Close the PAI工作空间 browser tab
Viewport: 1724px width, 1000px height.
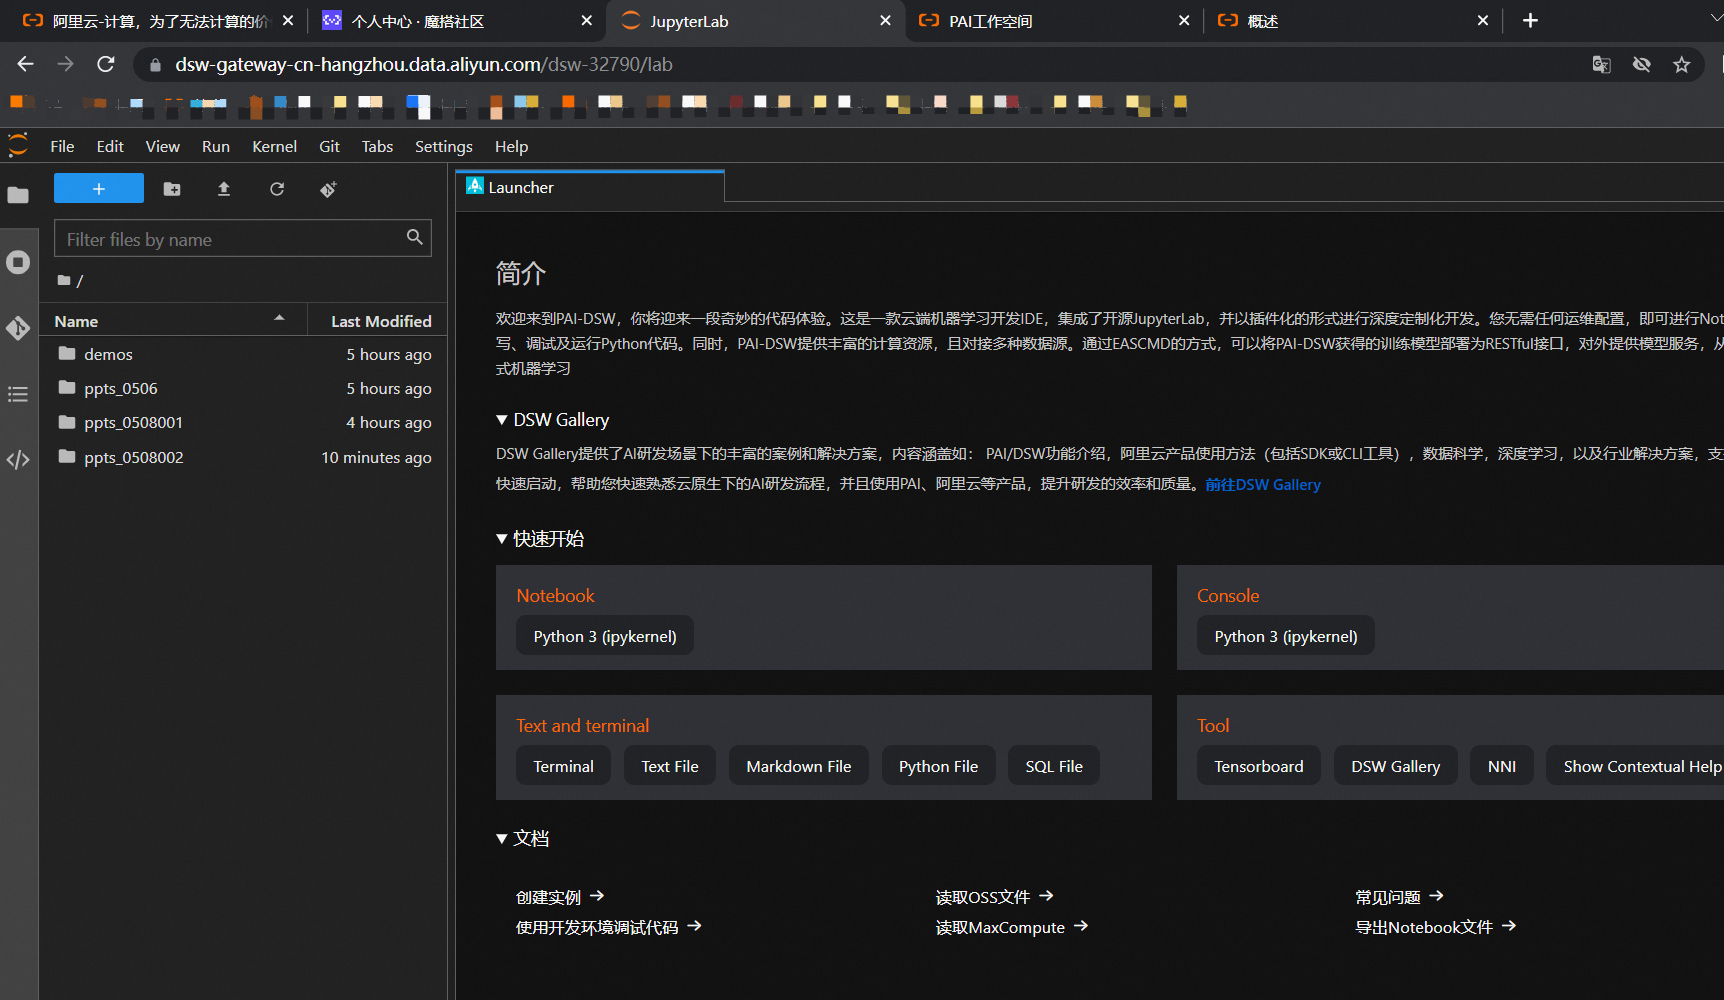pos(1184,21)
